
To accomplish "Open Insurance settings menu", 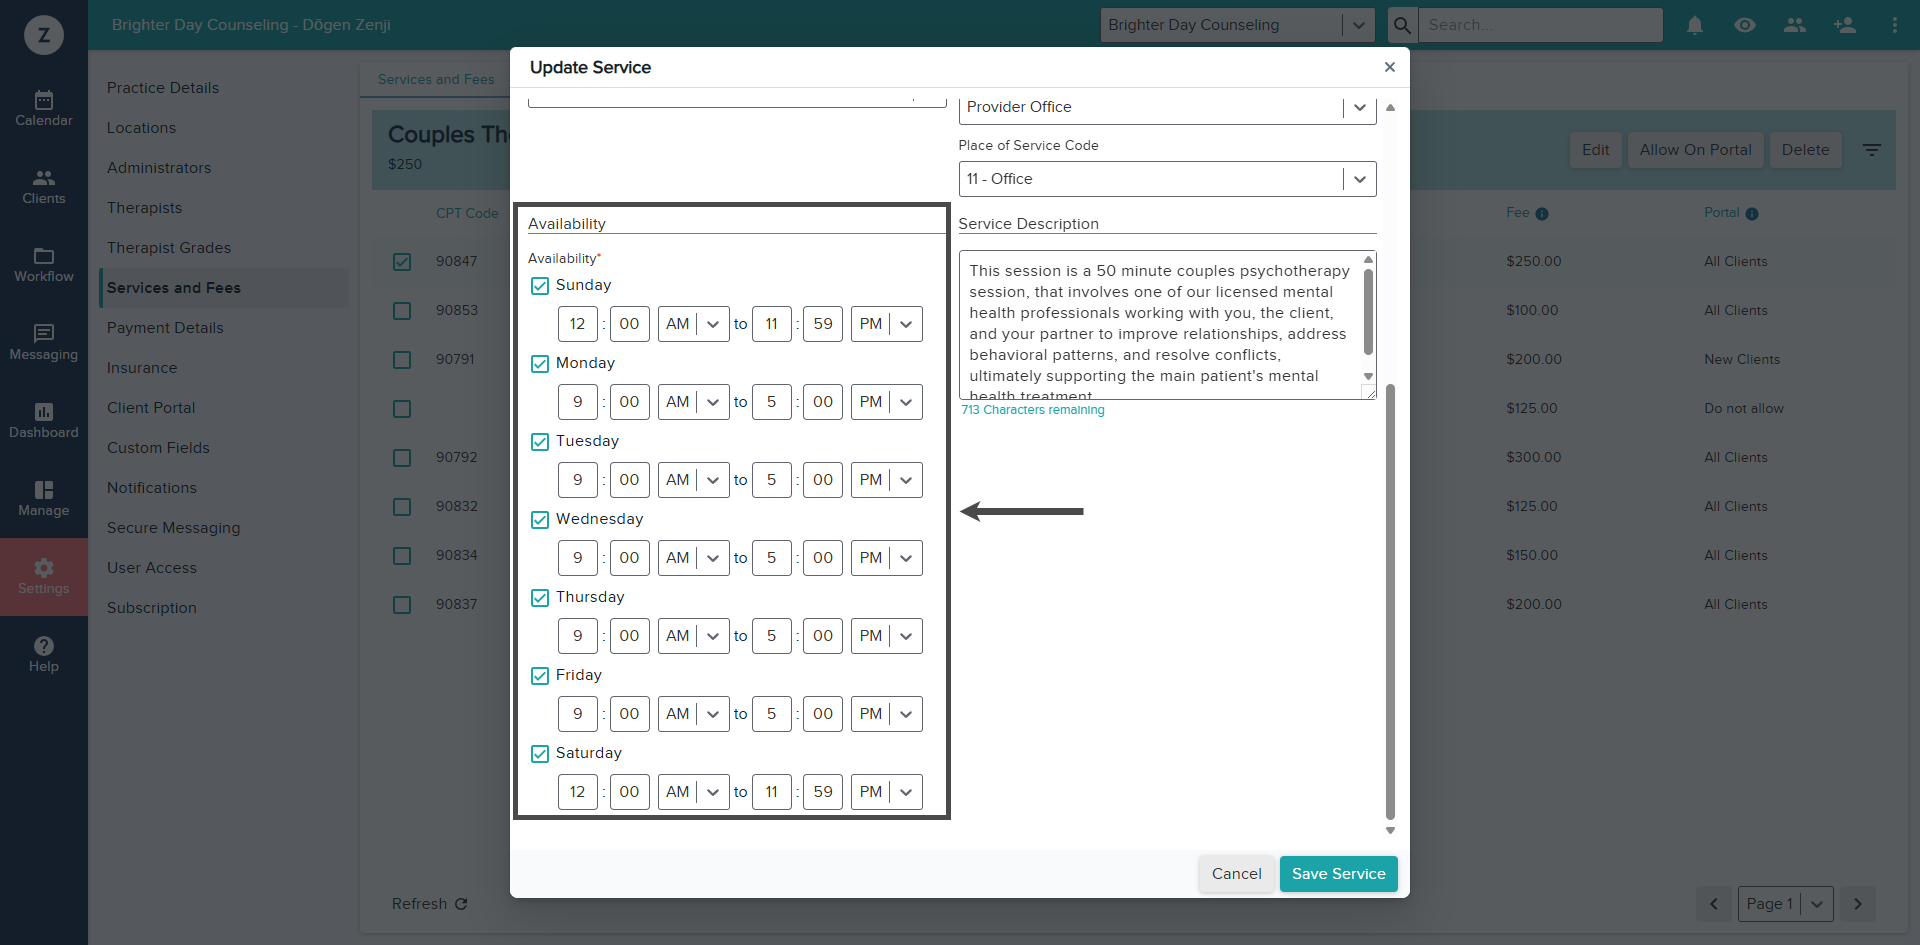I will [142, 368].
